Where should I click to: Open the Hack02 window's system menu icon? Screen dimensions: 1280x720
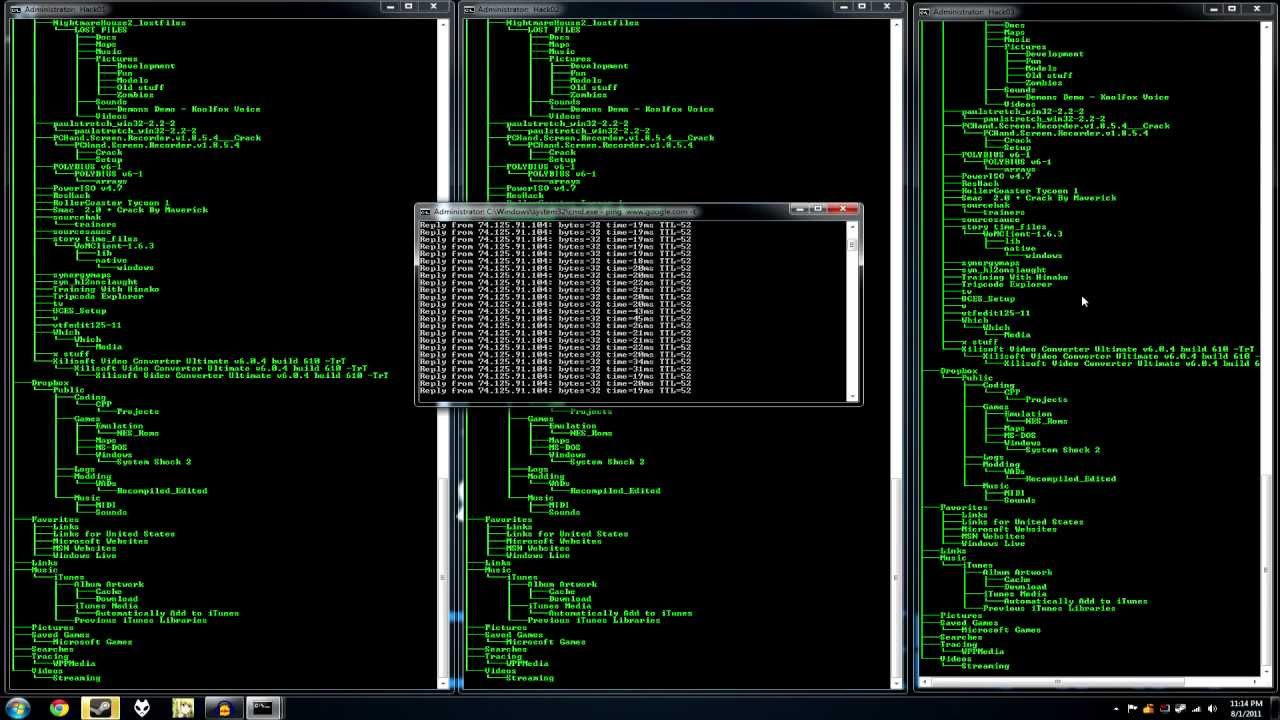470,10
